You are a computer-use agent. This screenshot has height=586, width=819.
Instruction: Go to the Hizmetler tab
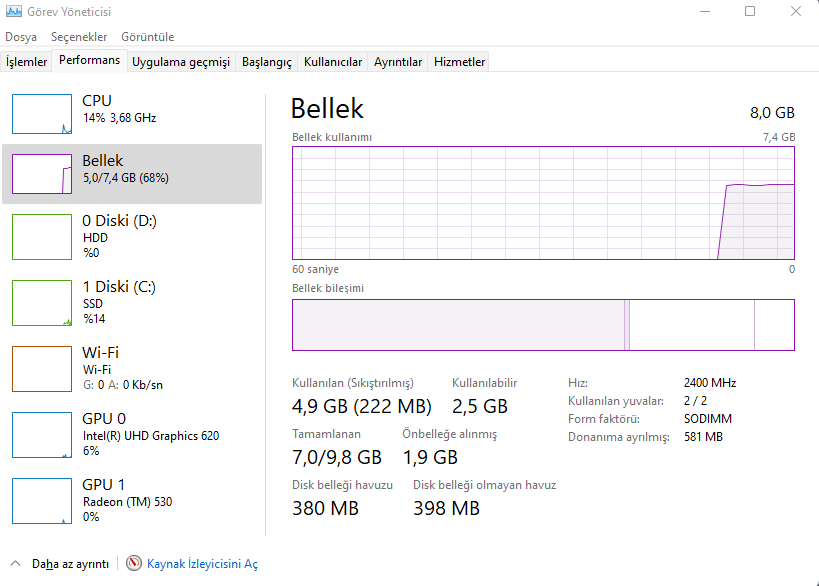coord(460,62)
